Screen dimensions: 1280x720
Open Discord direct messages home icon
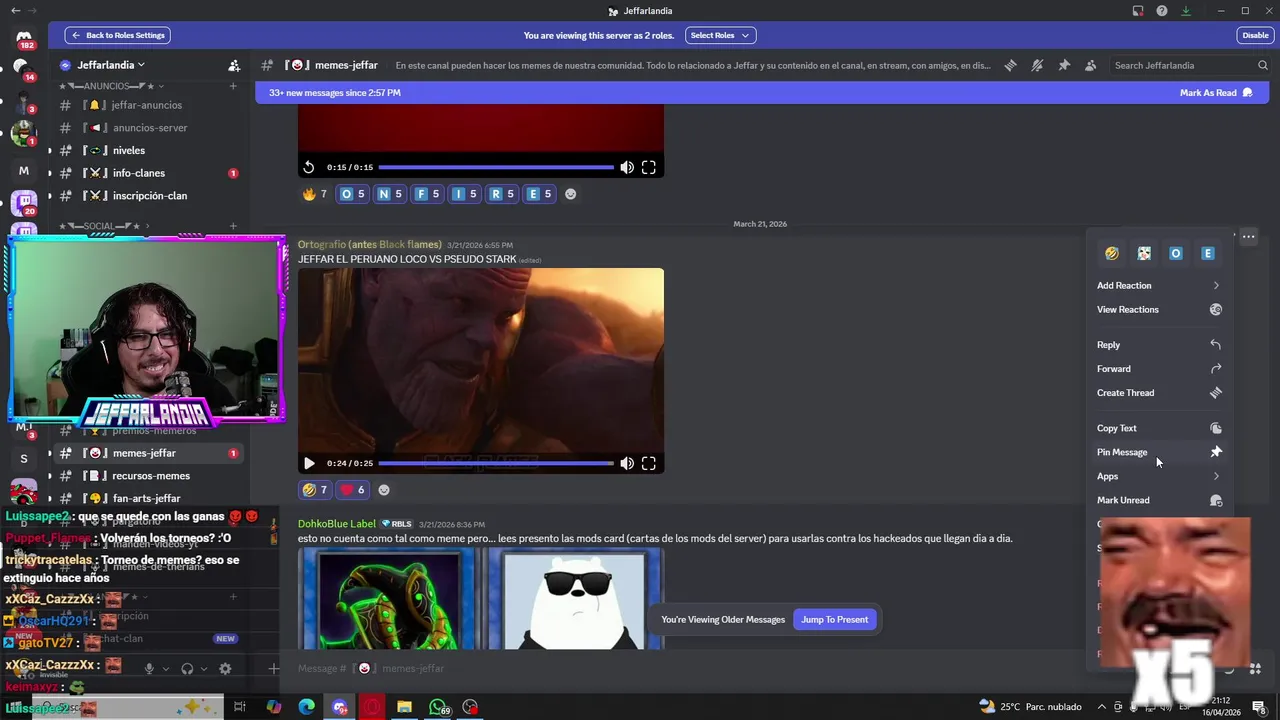(x=24, y=38)
